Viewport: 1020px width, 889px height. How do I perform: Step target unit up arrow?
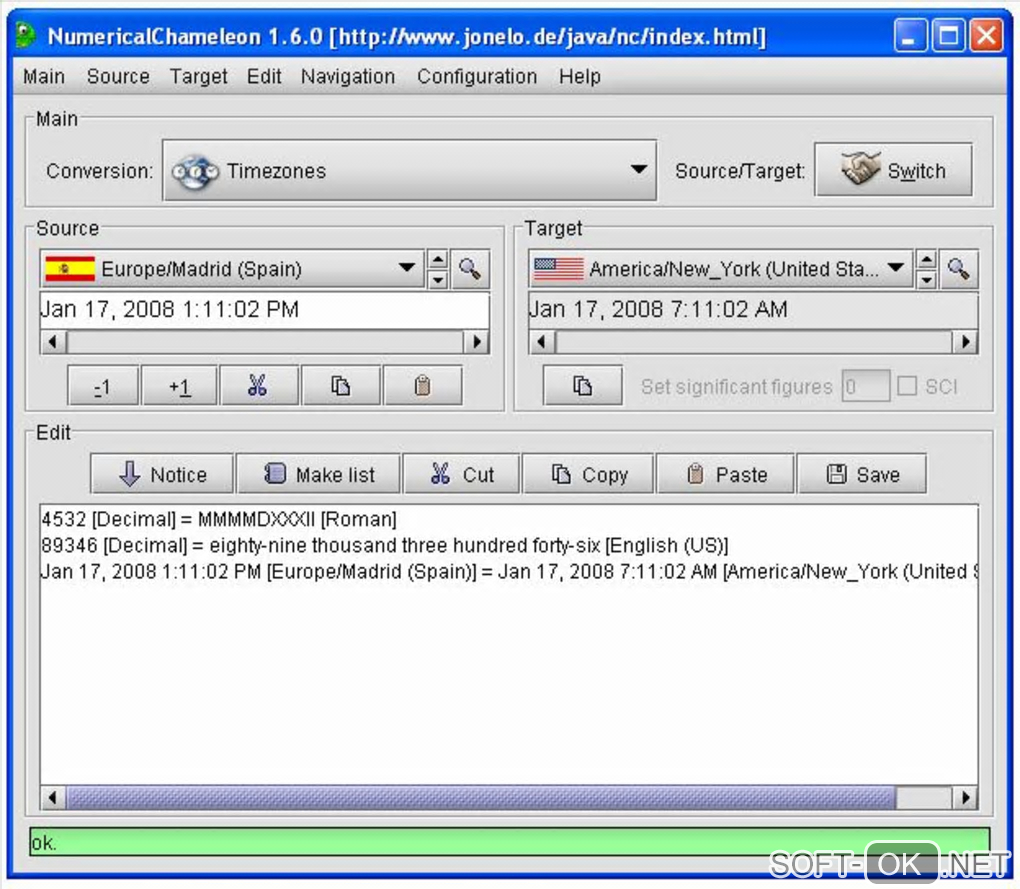tap(926, 259)
